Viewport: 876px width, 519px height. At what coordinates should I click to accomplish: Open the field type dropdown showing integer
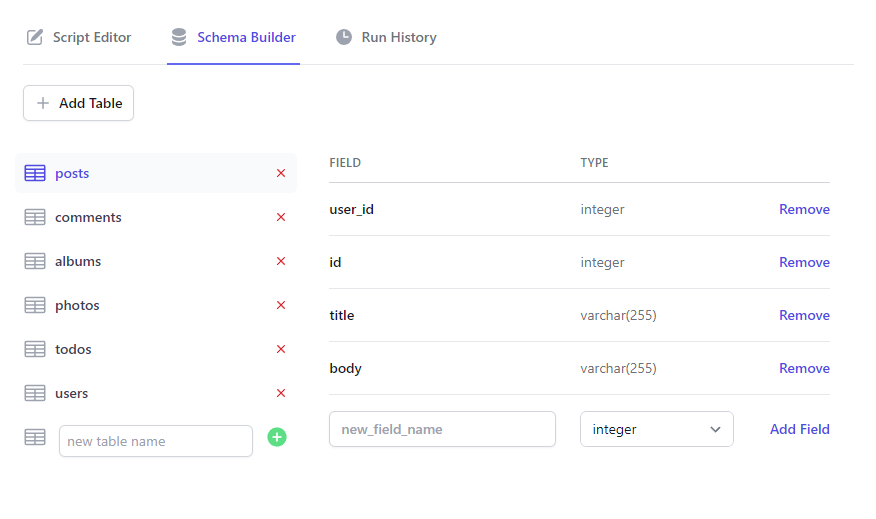(656, 429)
